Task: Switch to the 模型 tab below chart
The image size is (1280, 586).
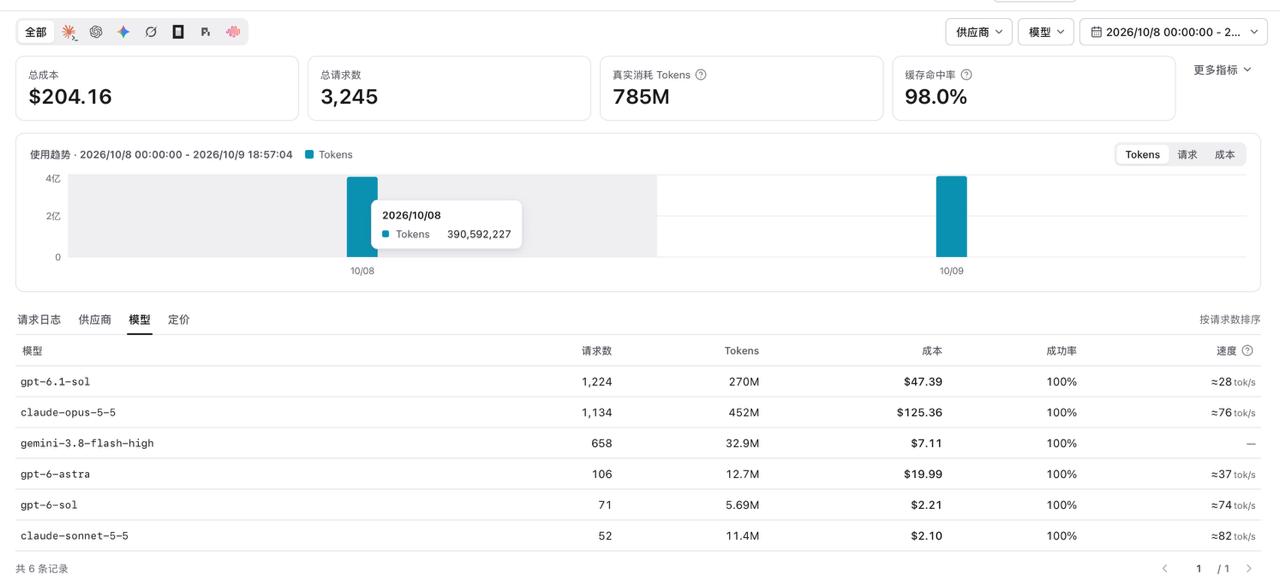Action: click(x=140, y=320)
